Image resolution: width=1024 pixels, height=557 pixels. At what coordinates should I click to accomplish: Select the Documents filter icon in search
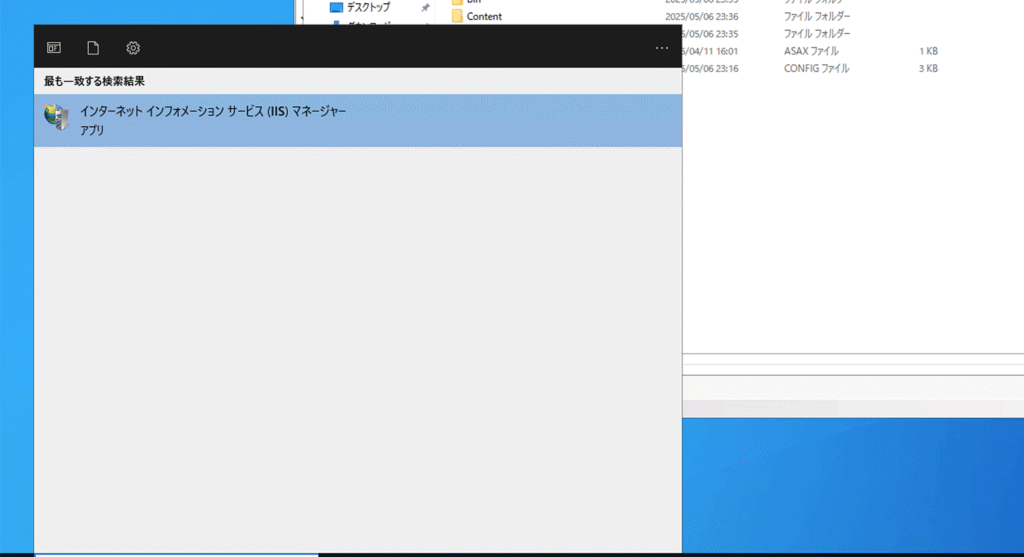coord(93,48)
